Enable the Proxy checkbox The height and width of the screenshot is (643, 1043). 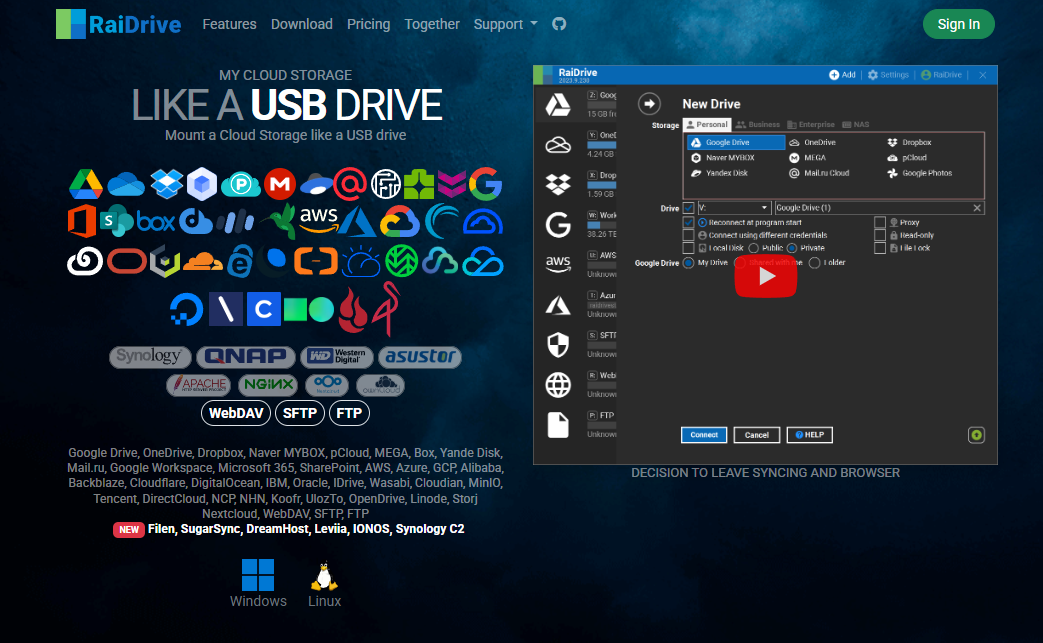[x=880, y=222]
